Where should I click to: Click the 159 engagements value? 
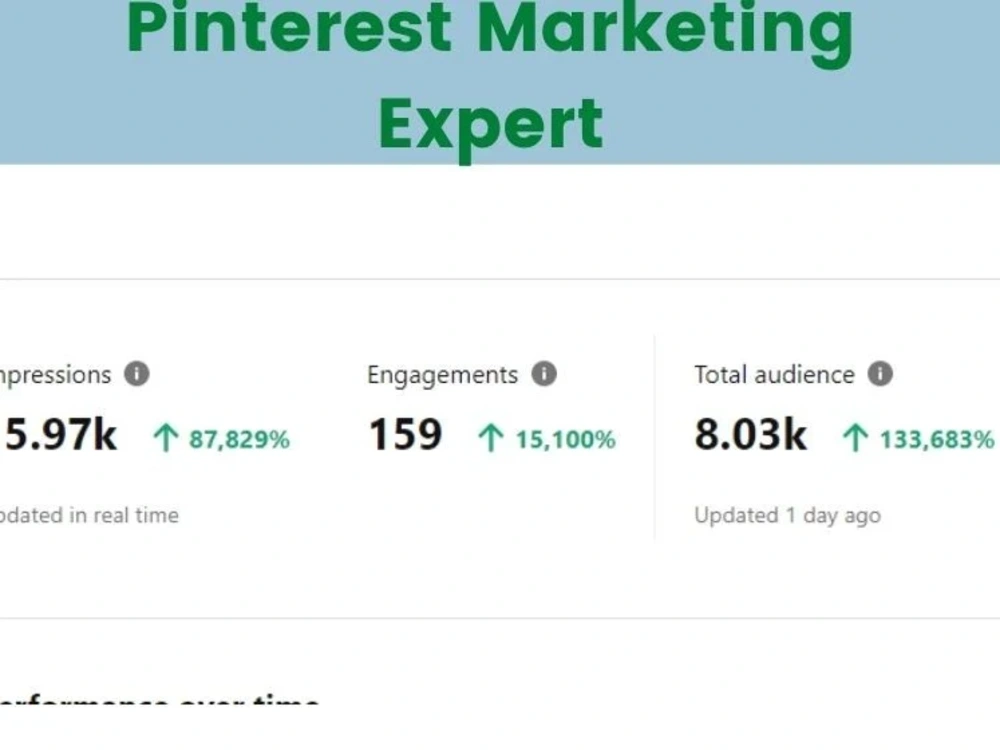[x=406, y=435]
